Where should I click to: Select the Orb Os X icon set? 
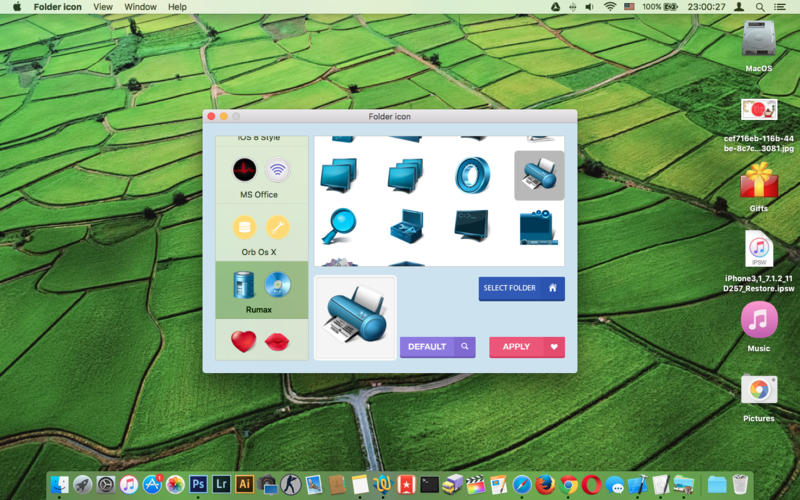[261, 233]
